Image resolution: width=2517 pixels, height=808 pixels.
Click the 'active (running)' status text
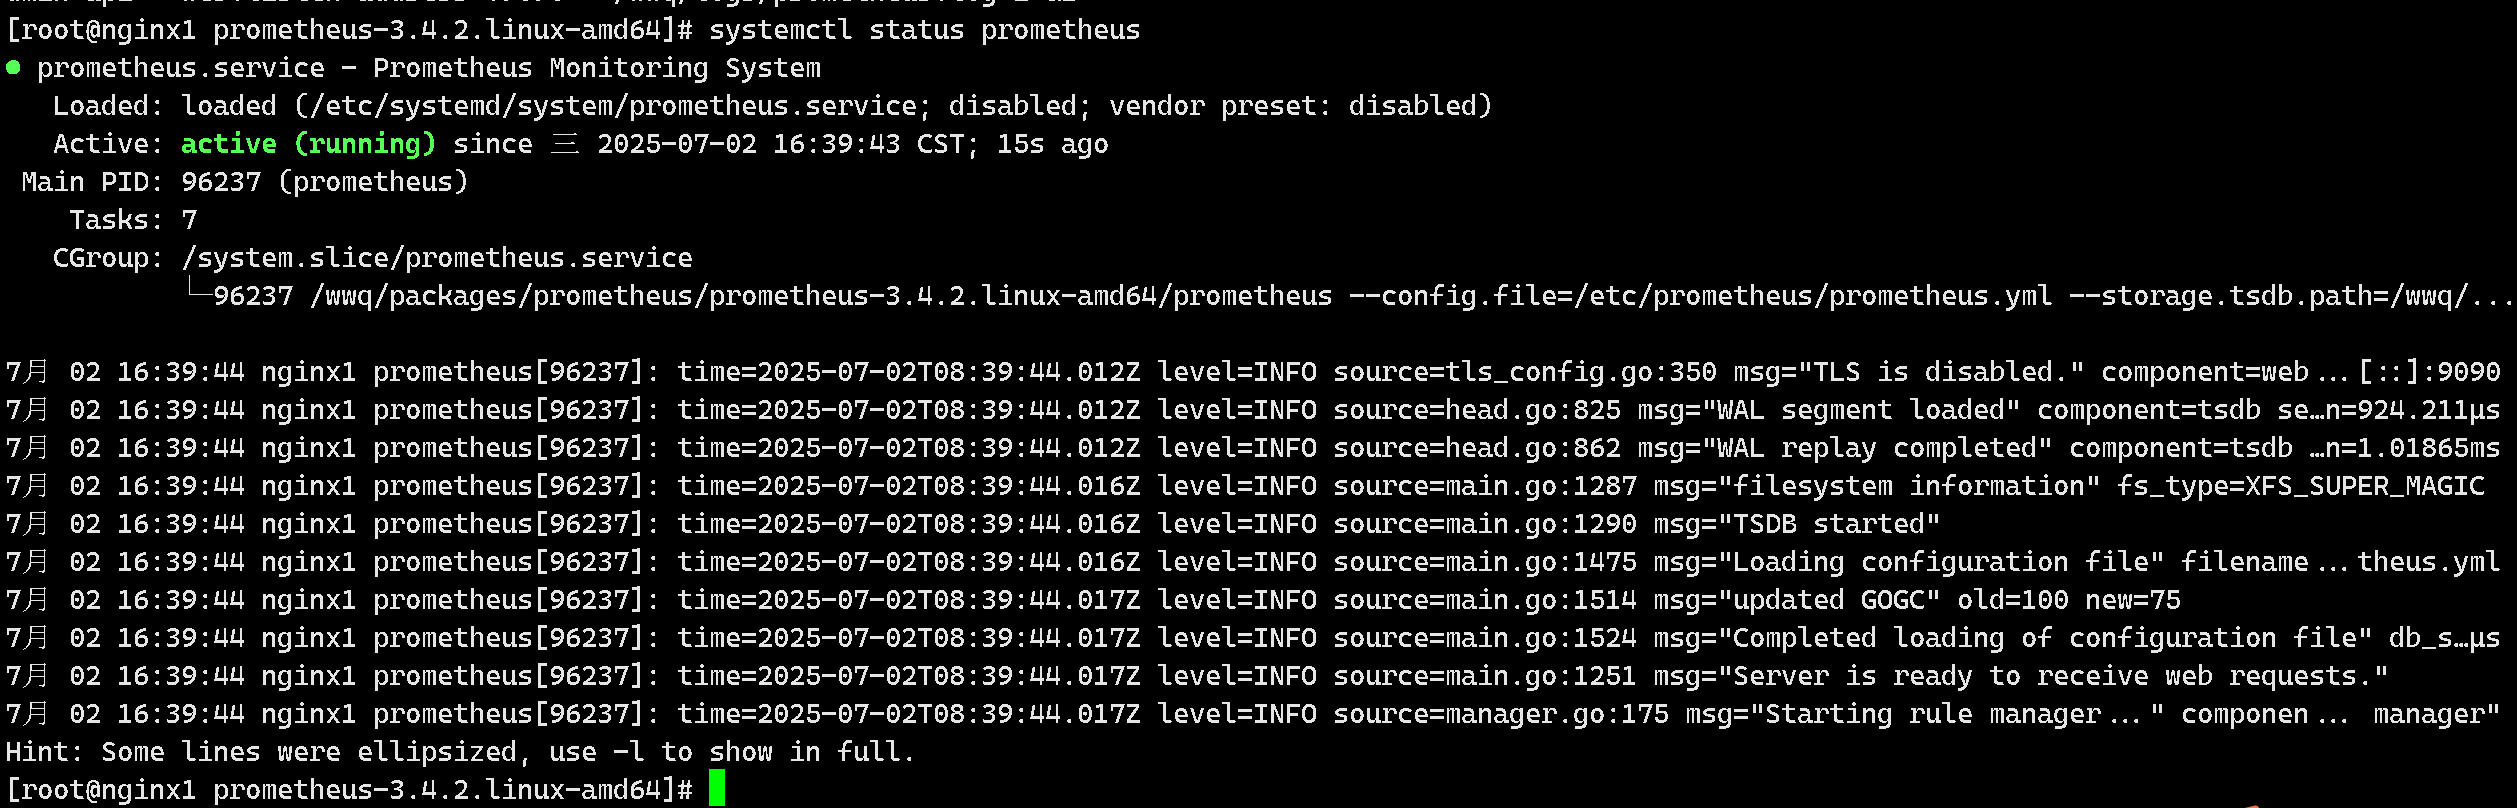tap(308, 144)
